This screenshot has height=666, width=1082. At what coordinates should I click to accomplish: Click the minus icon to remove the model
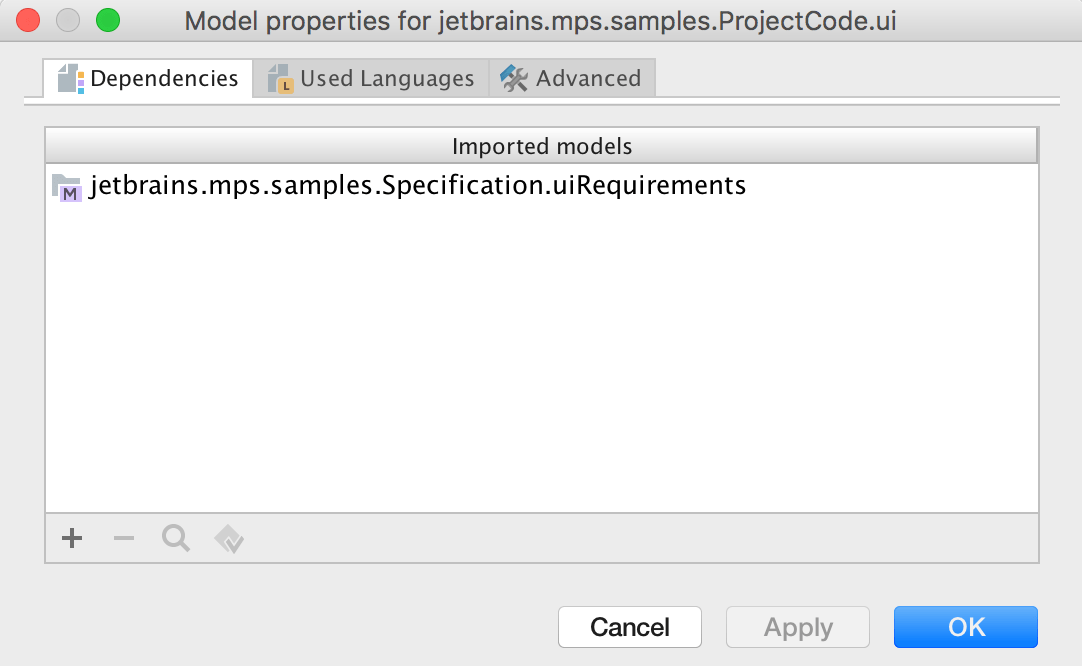(x=123, y=539)
